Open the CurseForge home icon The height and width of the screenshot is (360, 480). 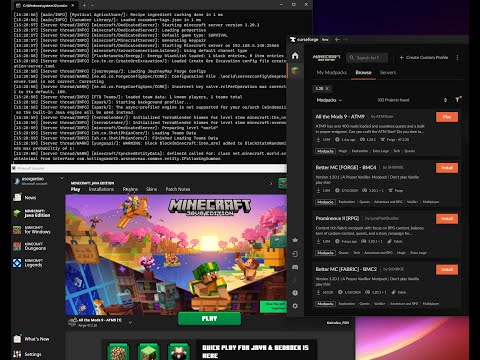295,56
